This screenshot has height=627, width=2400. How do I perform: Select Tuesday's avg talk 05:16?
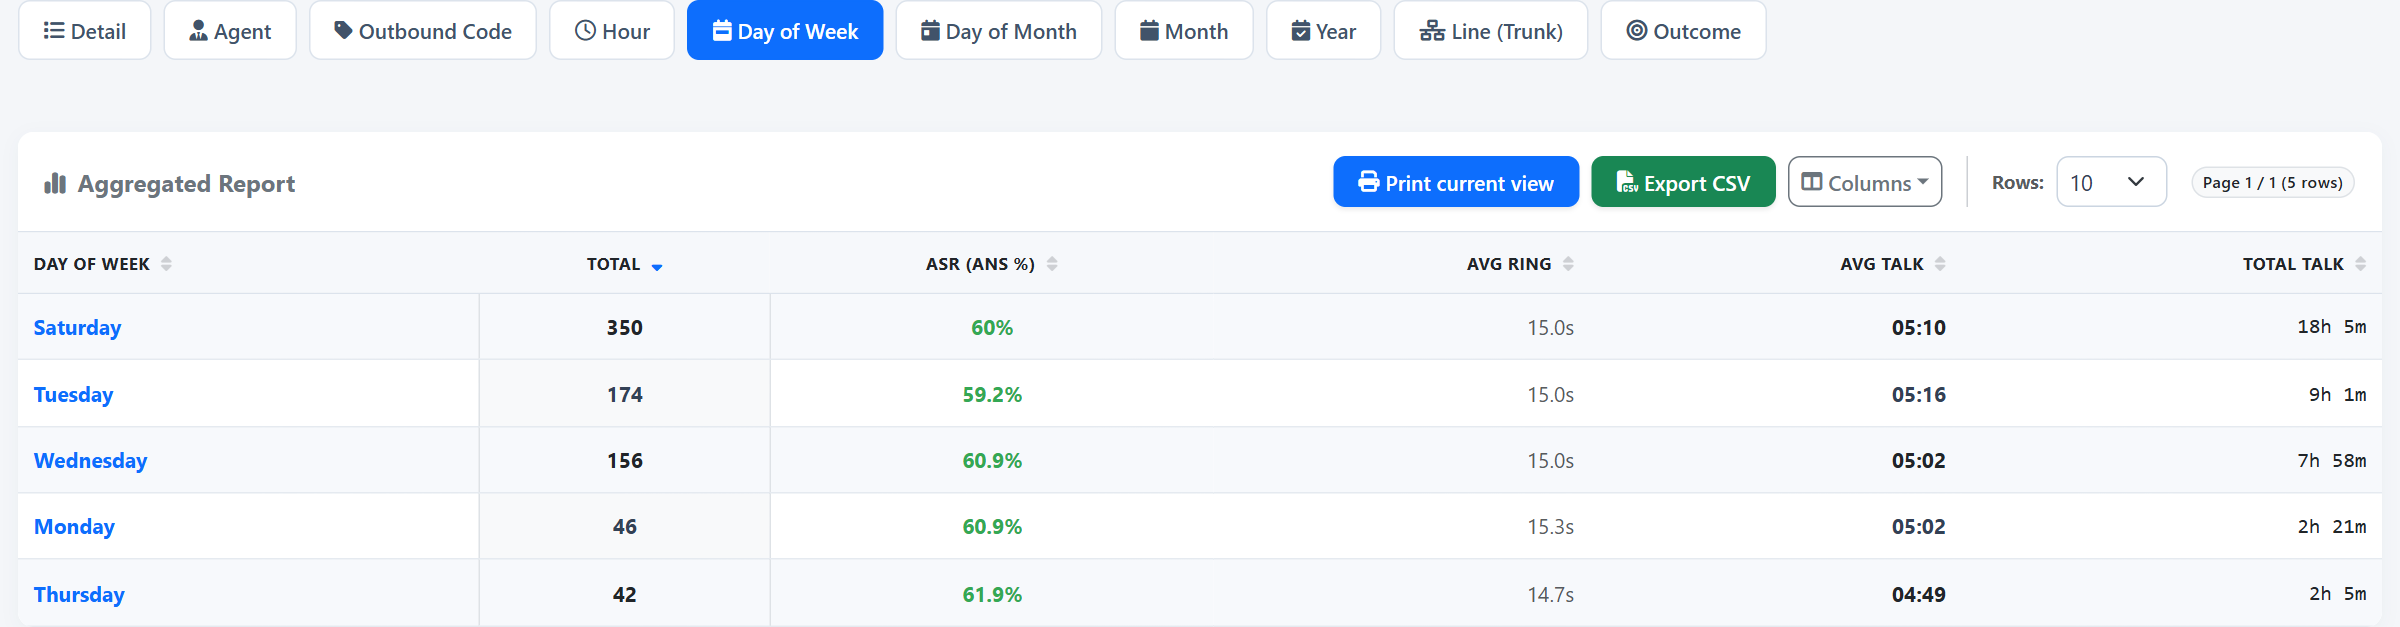coord(1918,395)
